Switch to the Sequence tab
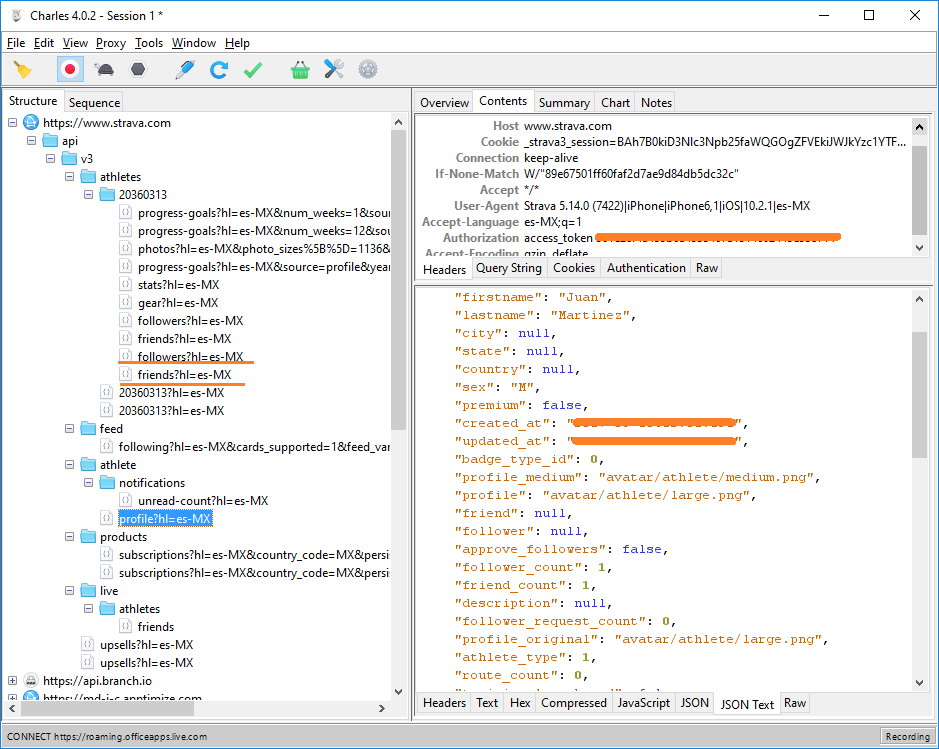Viewport: 939px width, 749px height. pos(94,102)
